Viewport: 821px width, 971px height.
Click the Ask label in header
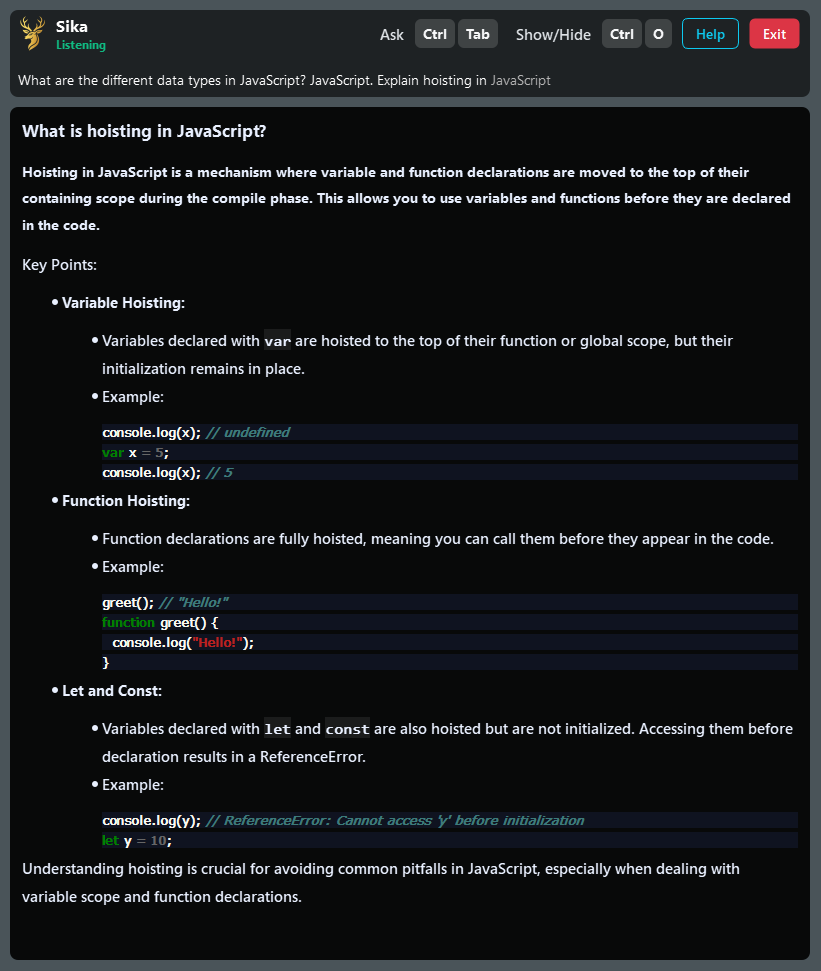click(x=392, y=35)
